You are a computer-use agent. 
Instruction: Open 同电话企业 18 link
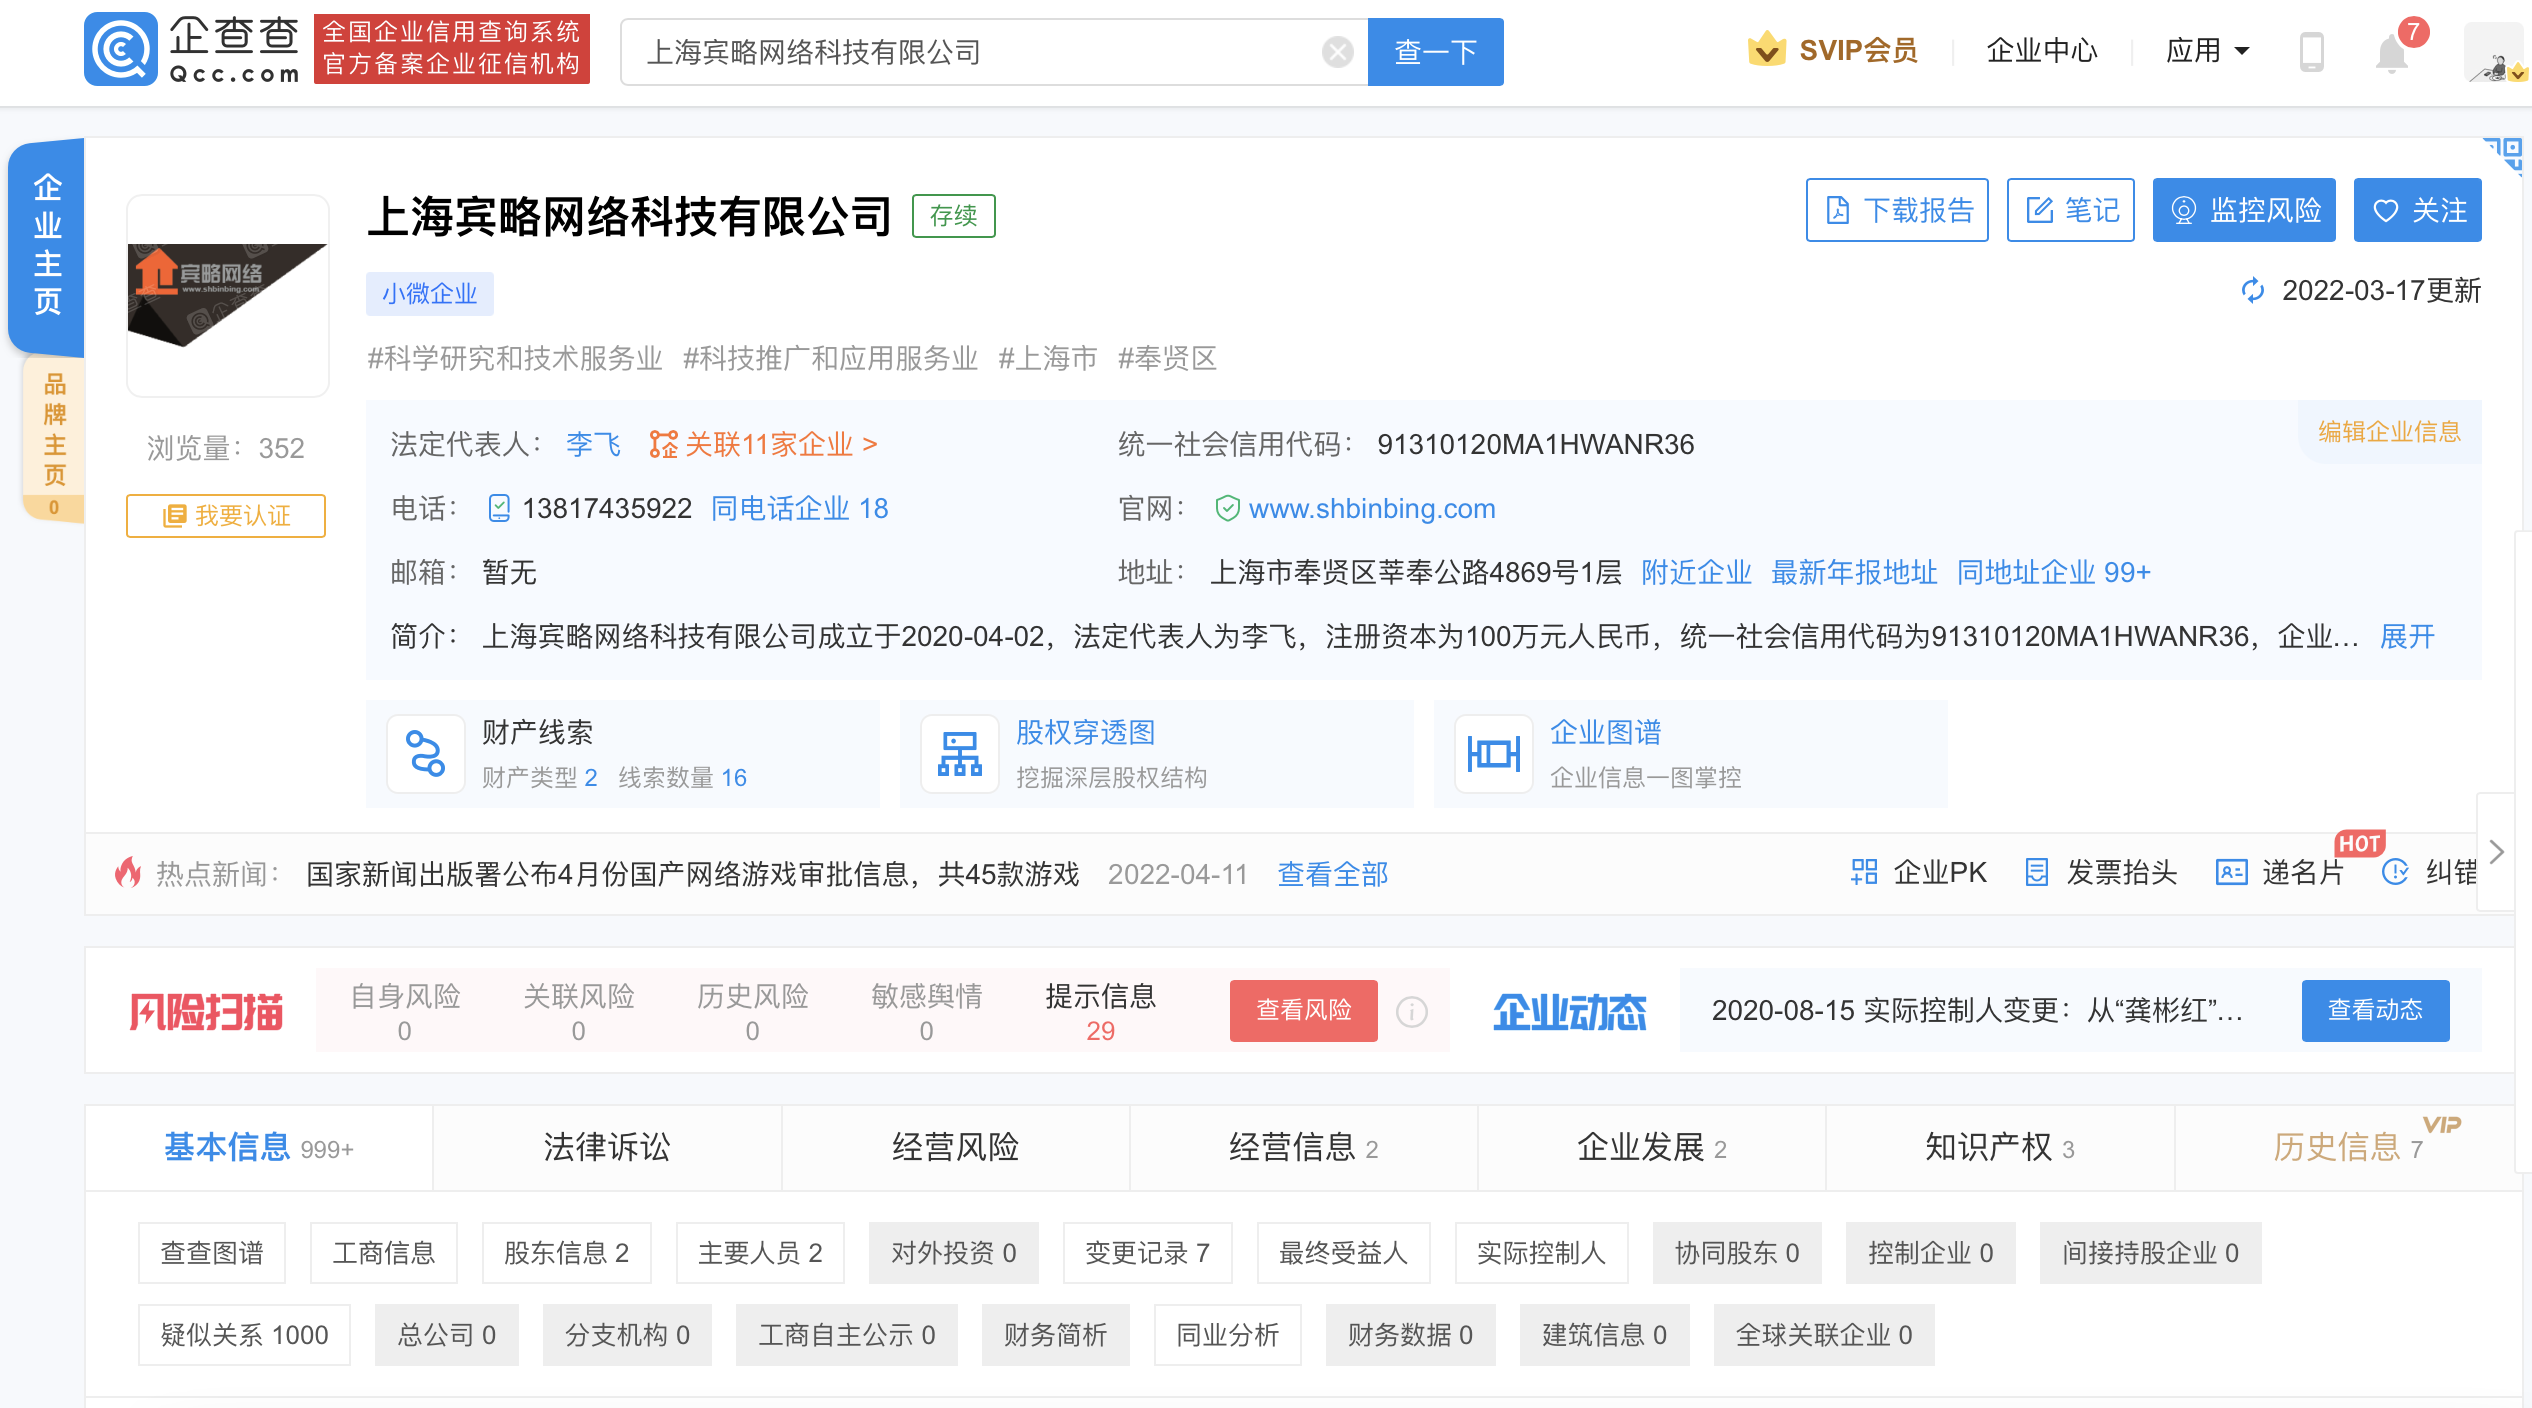[800, 509]
